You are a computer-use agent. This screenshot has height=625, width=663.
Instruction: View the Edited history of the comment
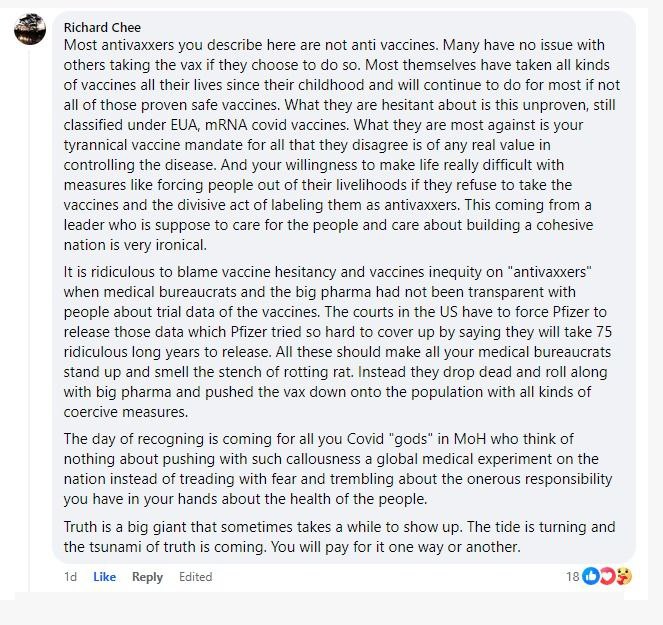point(195,577)
